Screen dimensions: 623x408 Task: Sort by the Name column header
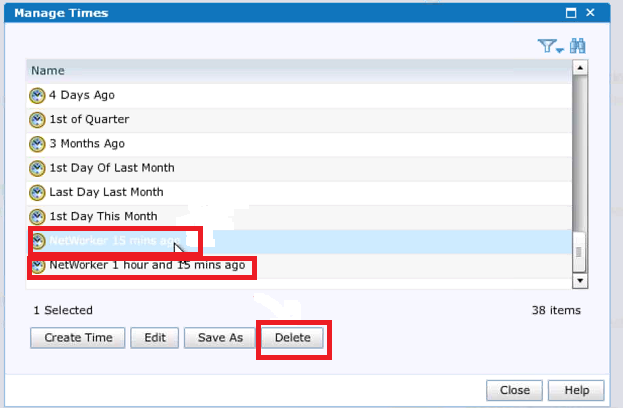(299, 71)
